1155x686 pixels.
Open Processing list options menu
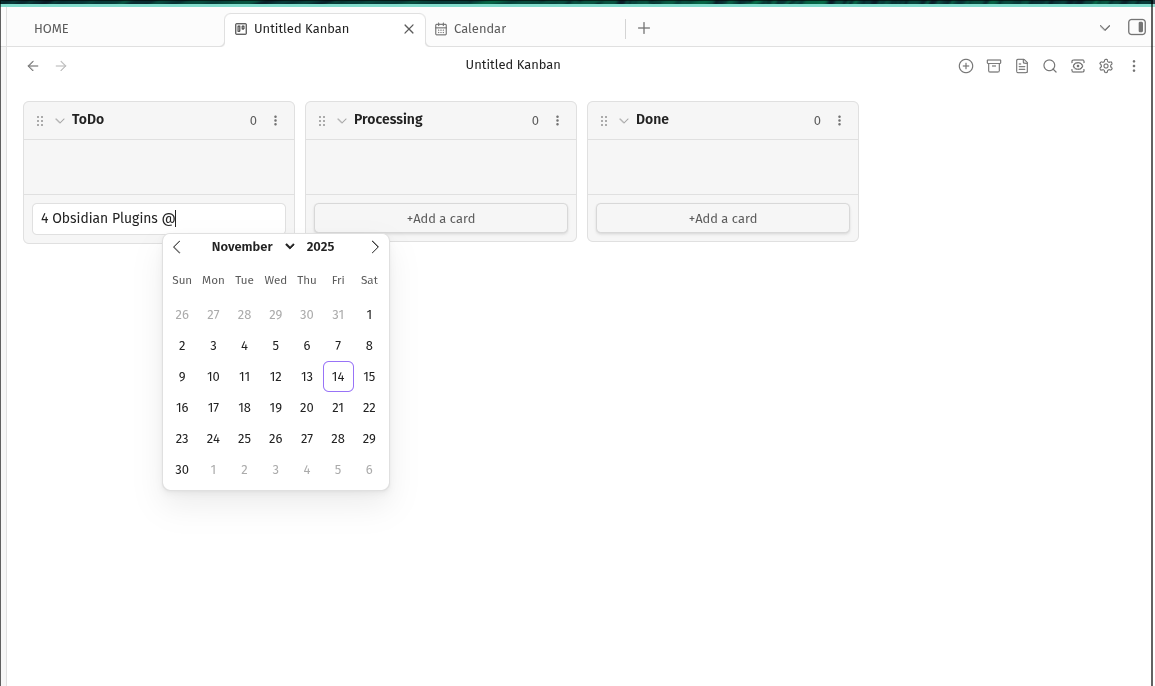coord(558,121)
